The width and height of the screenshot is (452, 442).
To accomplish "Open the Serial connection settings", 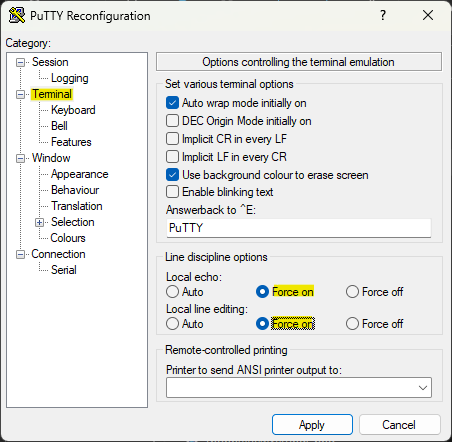I will [64, 270].
